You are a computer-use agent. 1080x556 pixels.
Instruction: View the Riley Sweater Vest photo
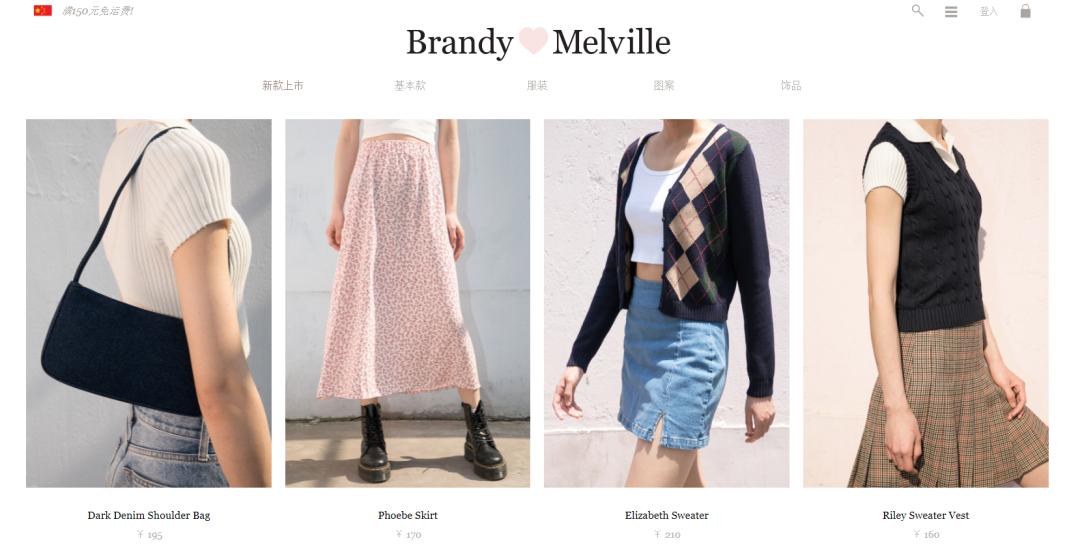pyautogui.click(x=926, y=303)
